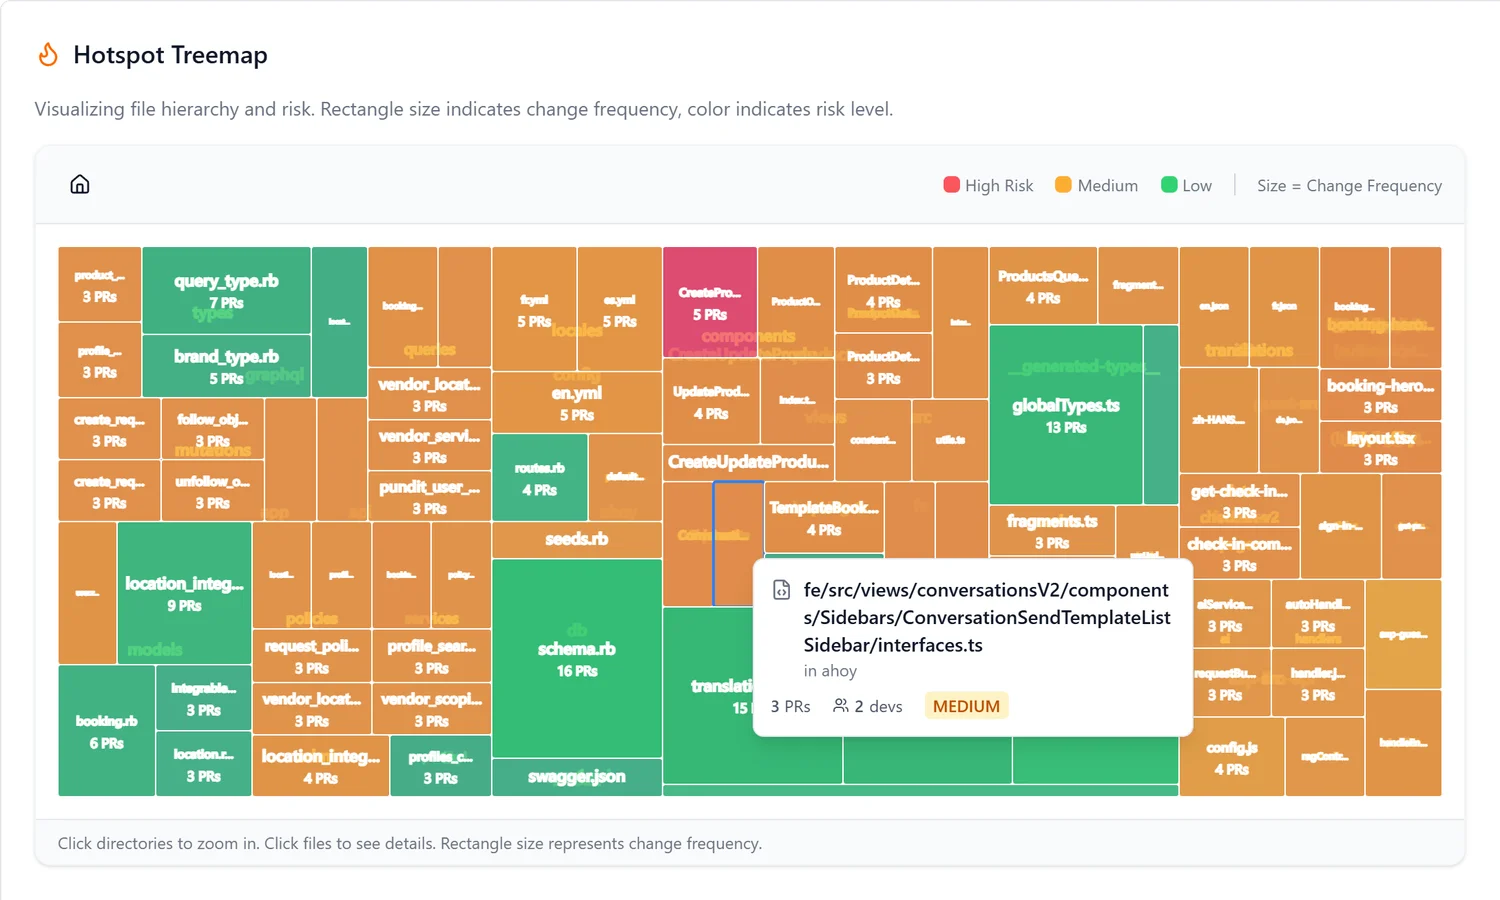Viewport: 1500px width, 900px height.
Task: Select booking.rb with 6 PRs
Action: point(105,728)
